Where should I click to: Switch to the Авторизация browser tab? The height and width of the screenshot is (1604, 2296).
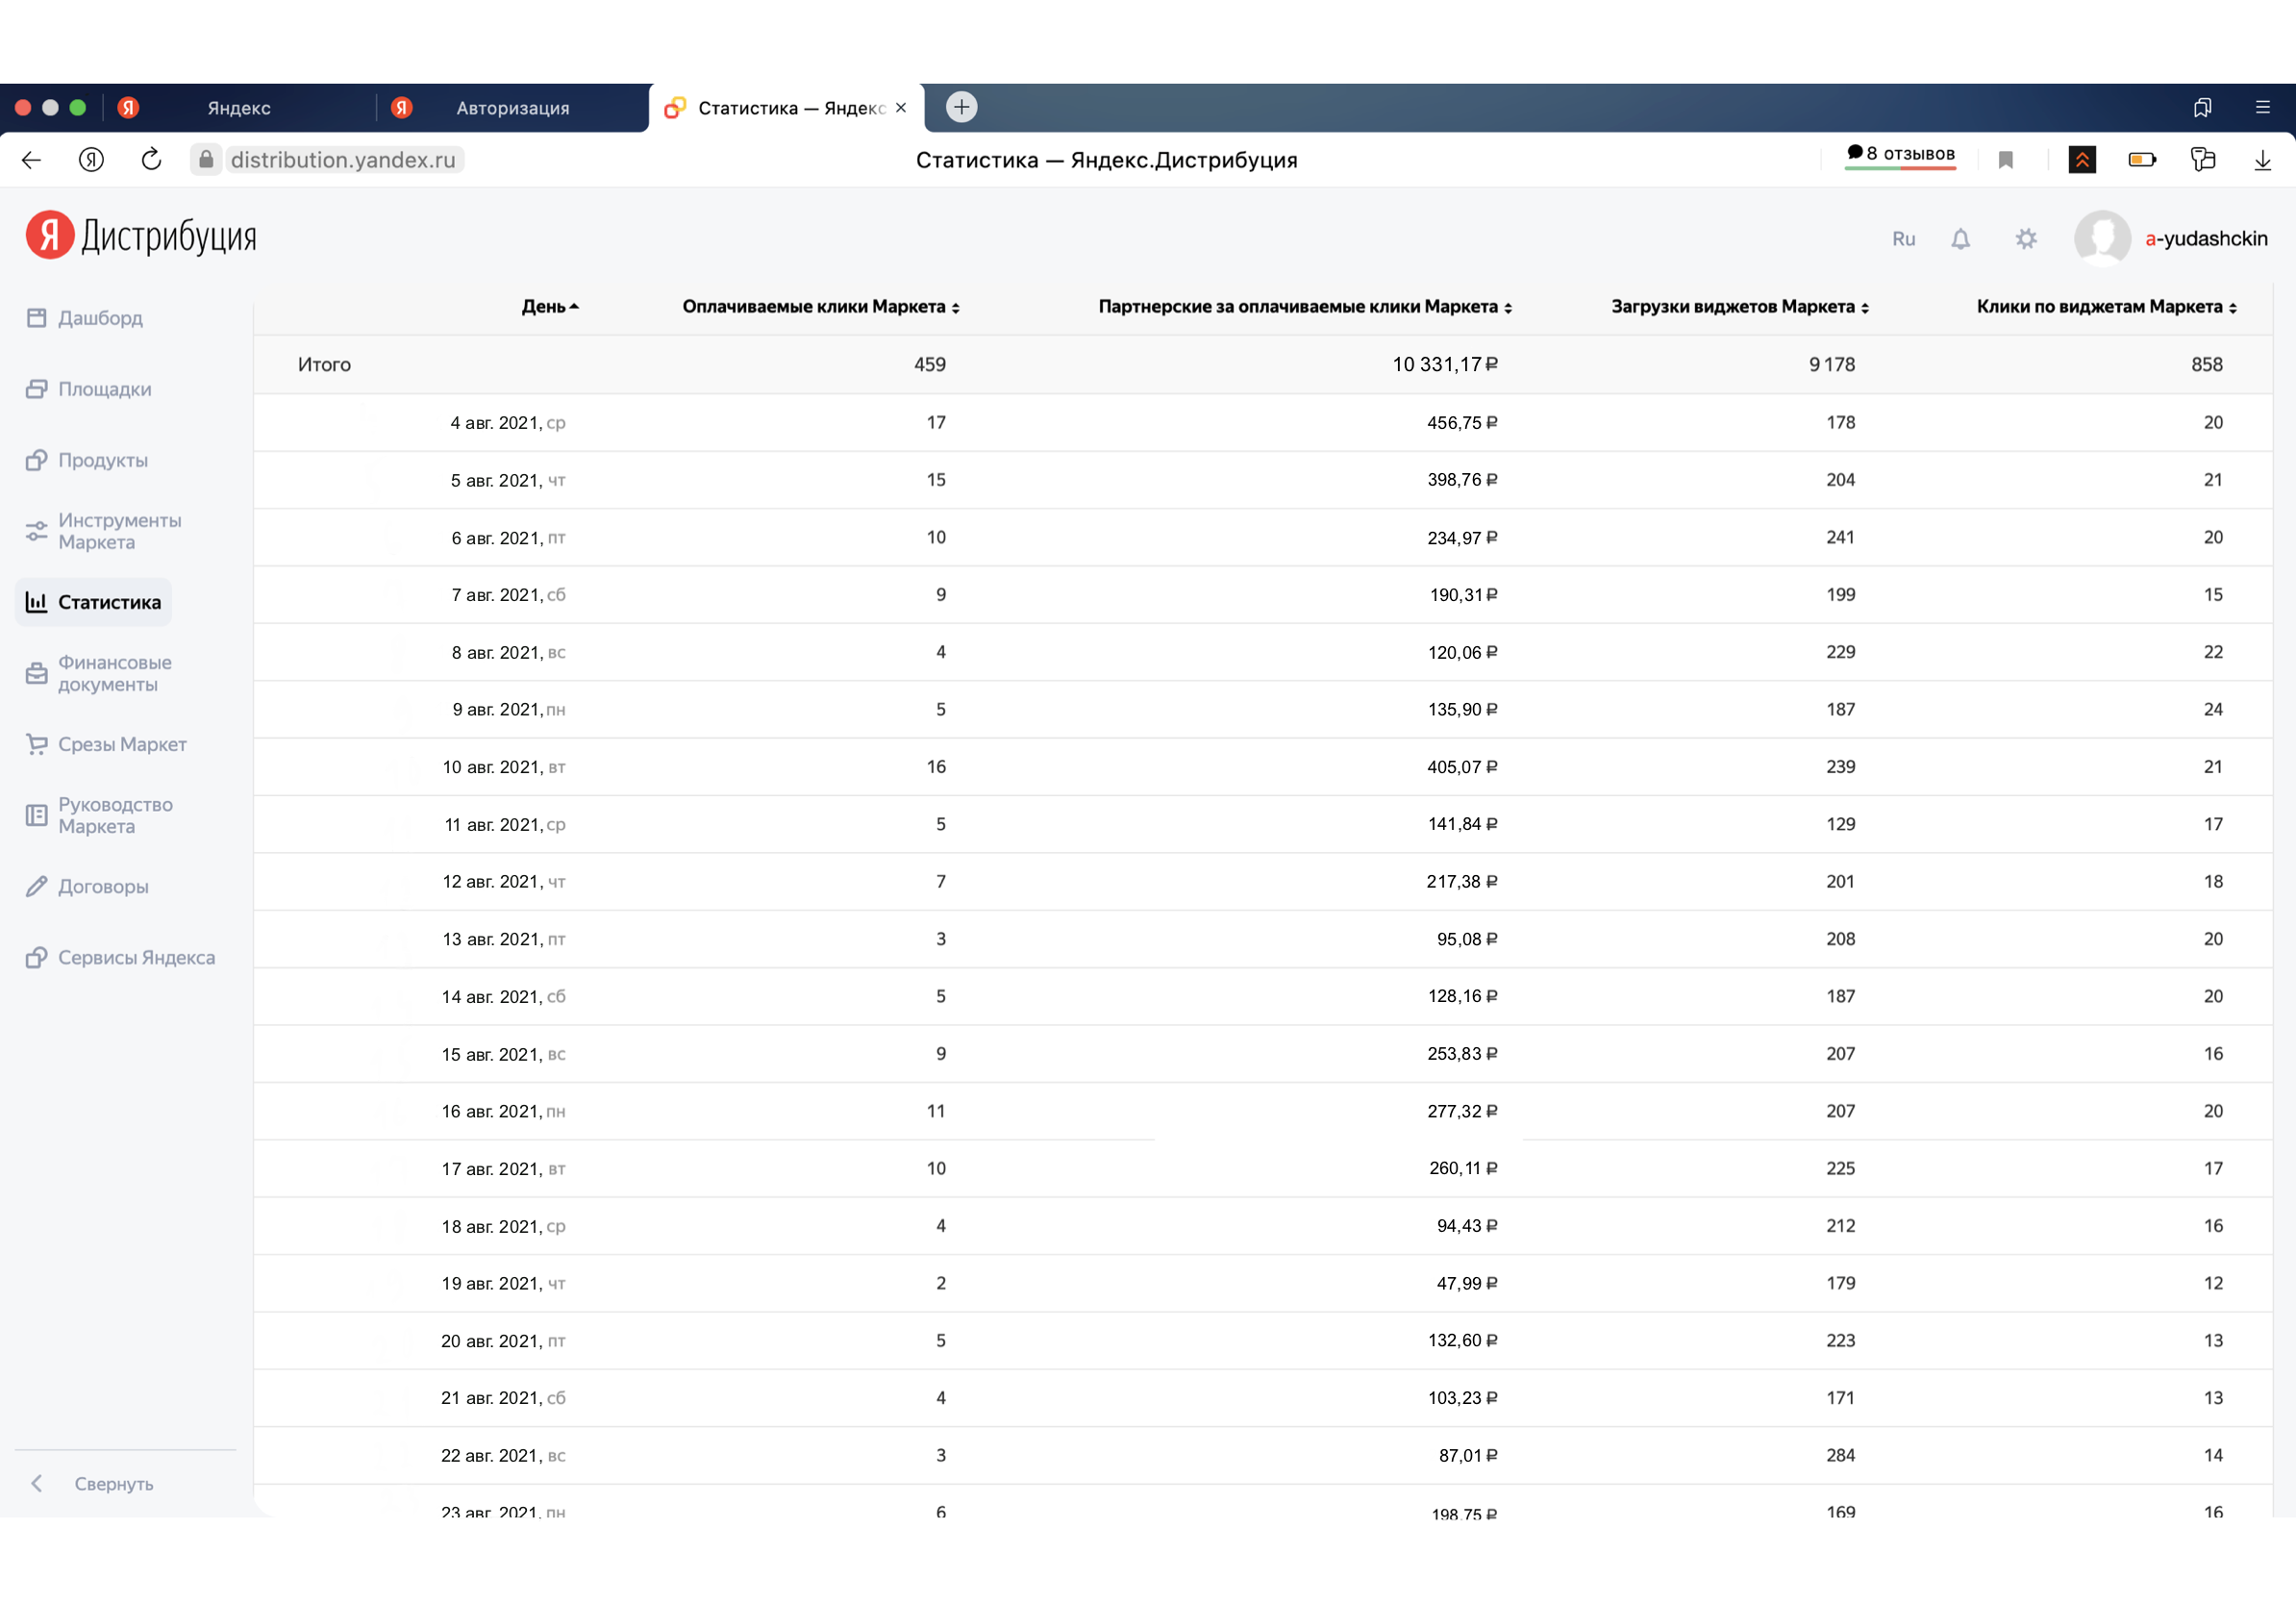pyautogui.click(x=512, y=108)
